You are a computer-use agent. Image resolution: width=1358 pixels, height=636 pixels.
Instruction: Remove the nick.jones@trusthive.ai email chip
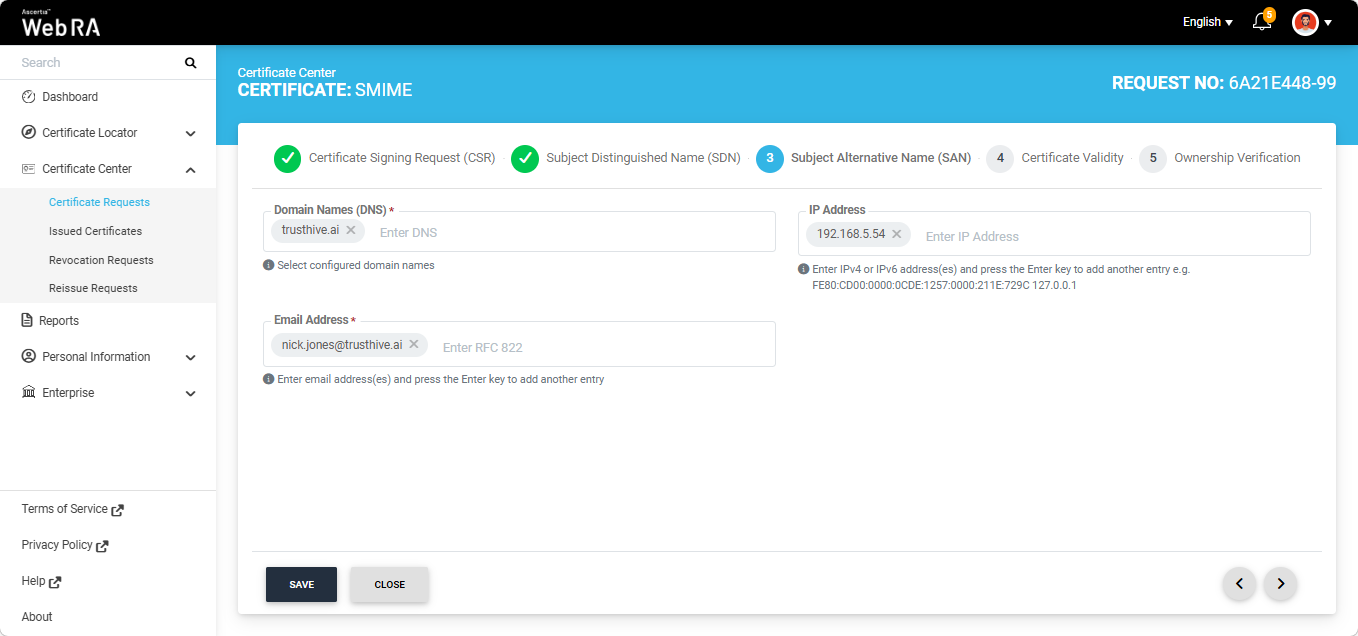coord(414,344)
